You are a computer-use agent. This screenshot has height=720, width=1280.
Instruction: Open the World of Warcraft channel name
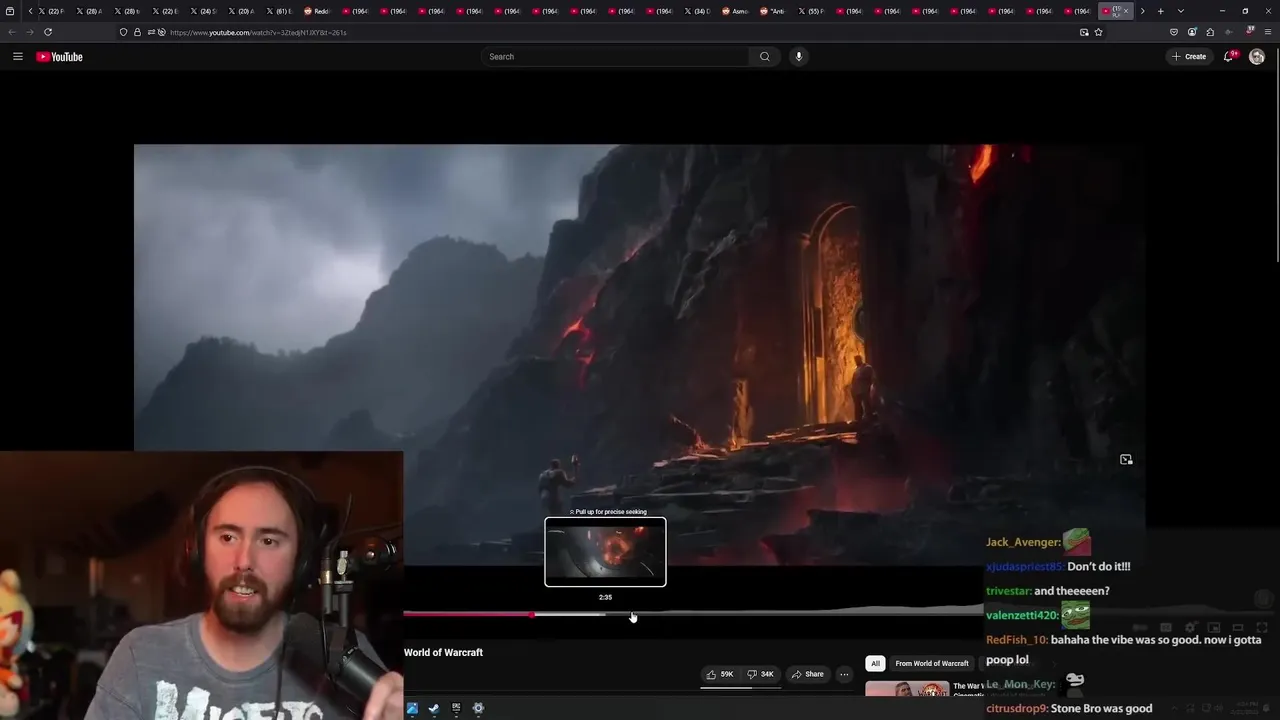pyautogui.click(x=443, y=652)
